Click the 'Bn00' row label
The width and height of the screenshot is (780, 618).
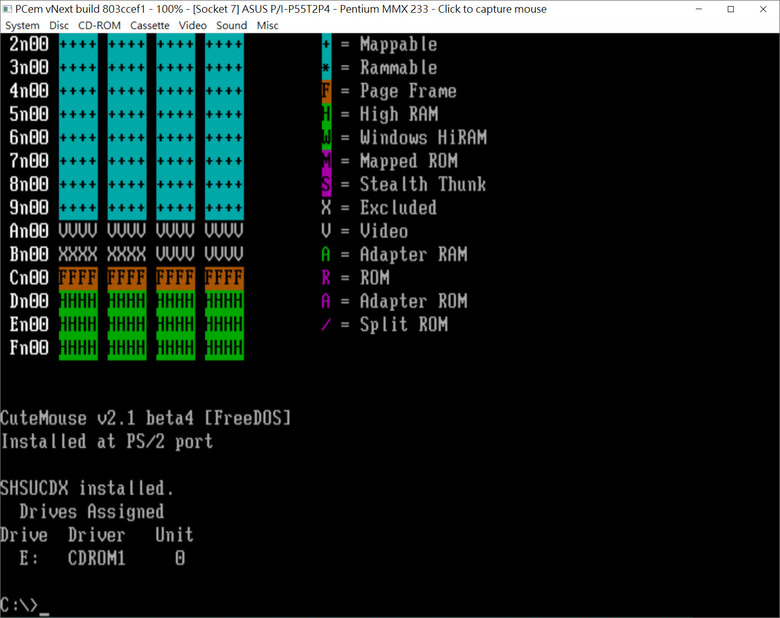click(x=29, y=255)
